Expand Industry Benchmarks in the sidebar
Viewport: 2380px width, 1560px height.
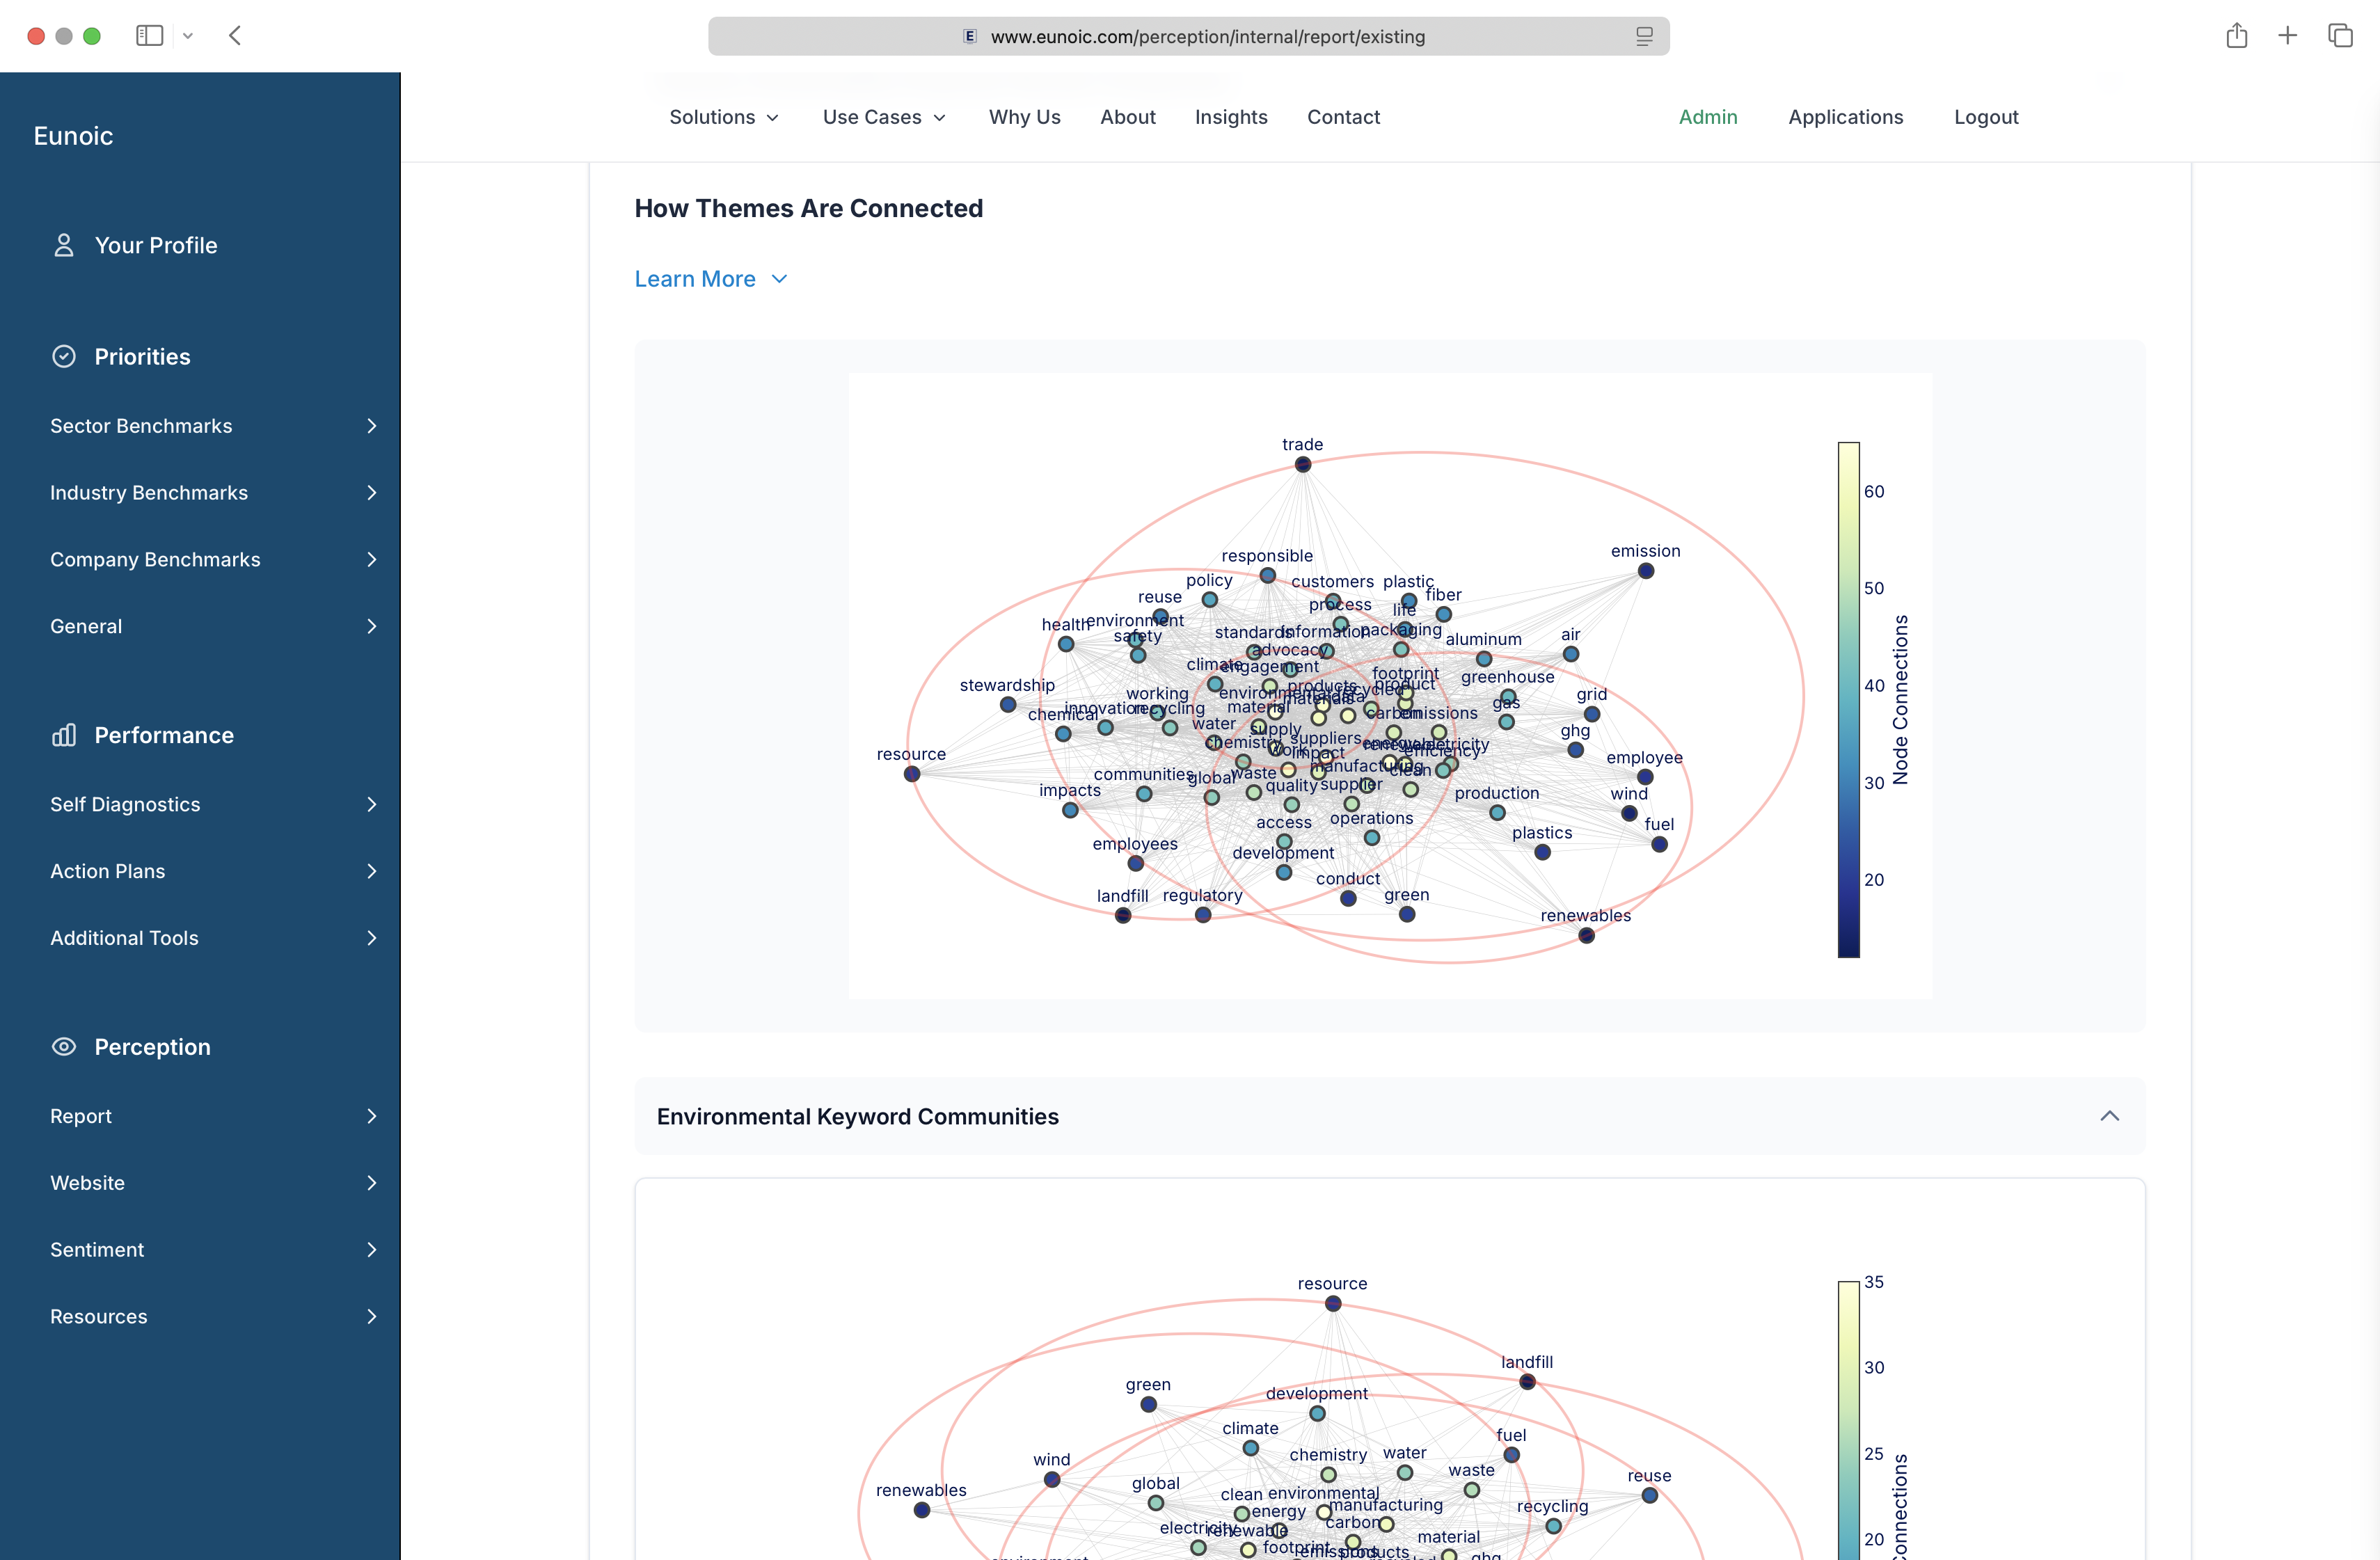213,493
